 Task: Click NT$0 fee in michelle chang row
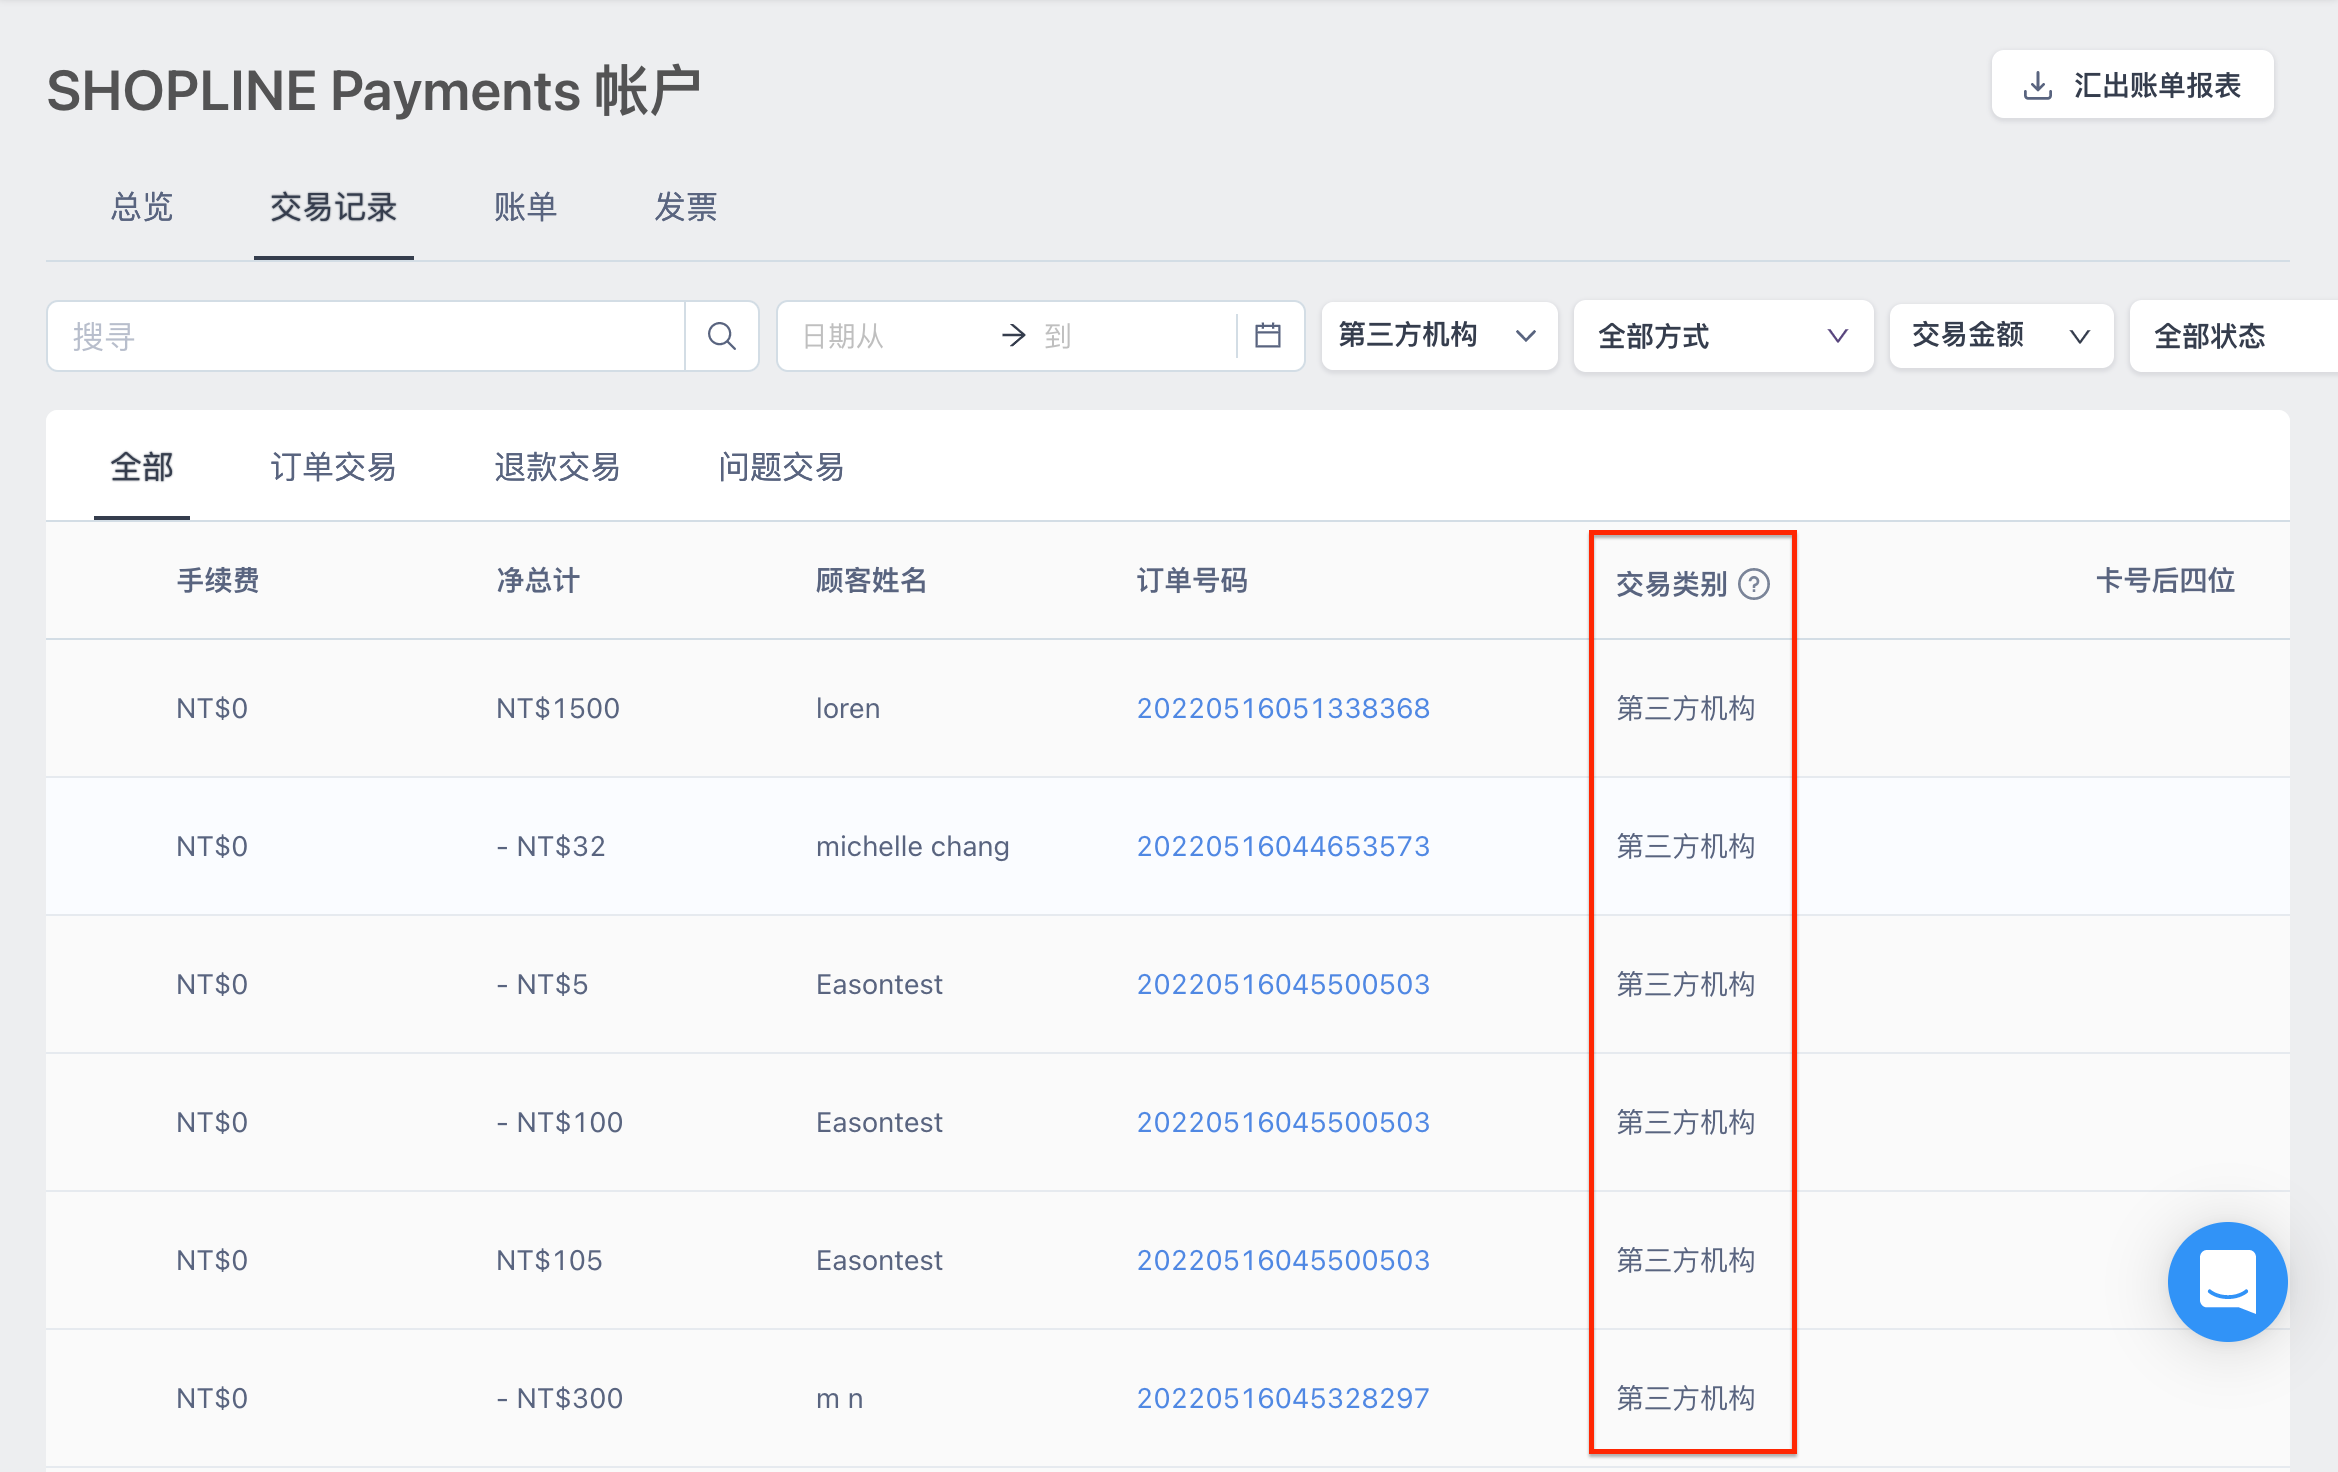(212, 847)
